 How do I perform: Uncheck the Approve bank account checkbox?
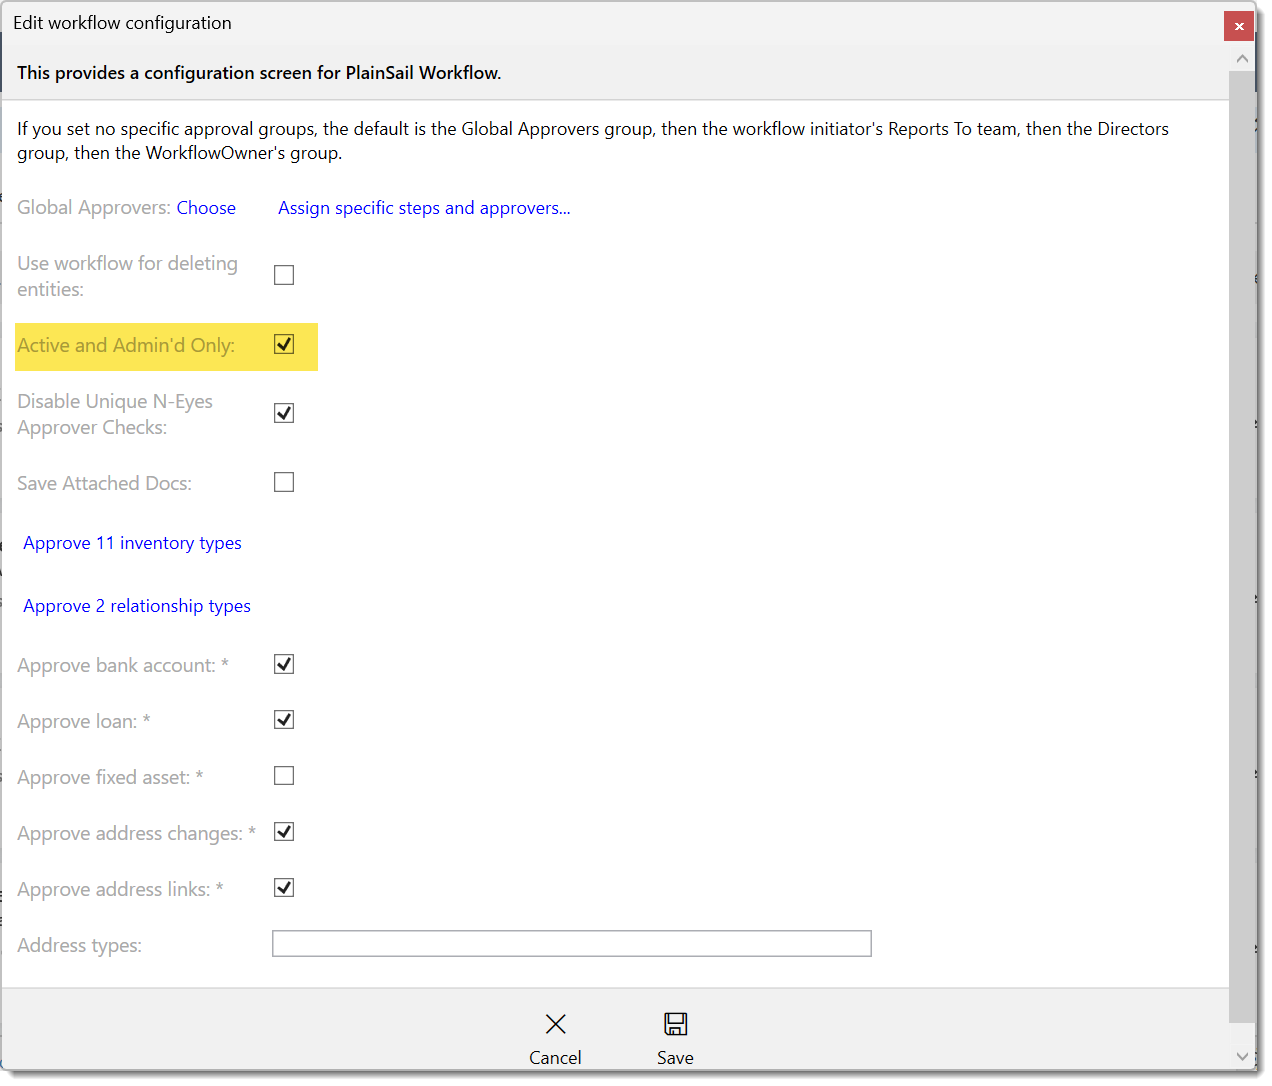pyautogui.click(x=284, y=664)
